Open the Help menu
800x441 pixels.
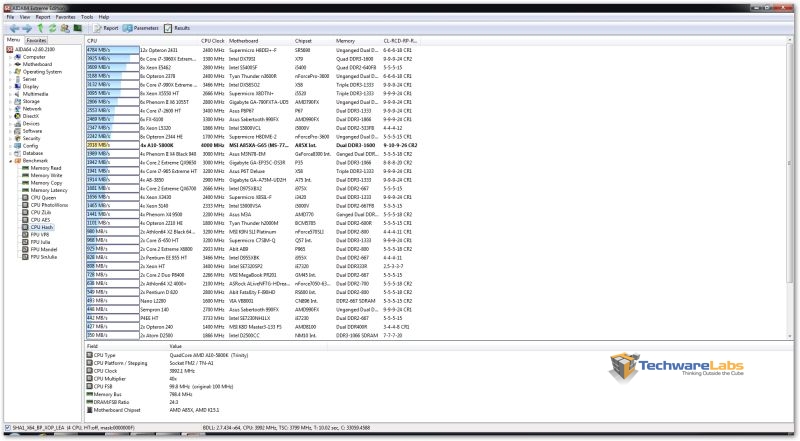pyautogui.click(x=104, y=17)
